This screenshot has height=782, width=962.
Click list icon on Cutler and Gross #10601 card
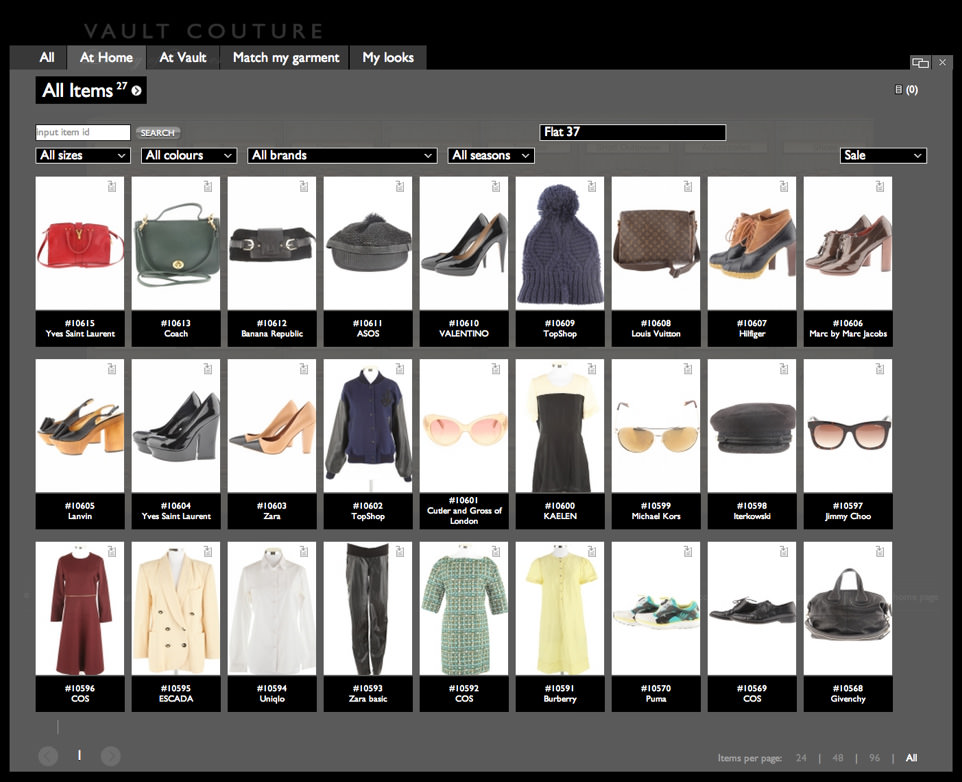point(496,369)
